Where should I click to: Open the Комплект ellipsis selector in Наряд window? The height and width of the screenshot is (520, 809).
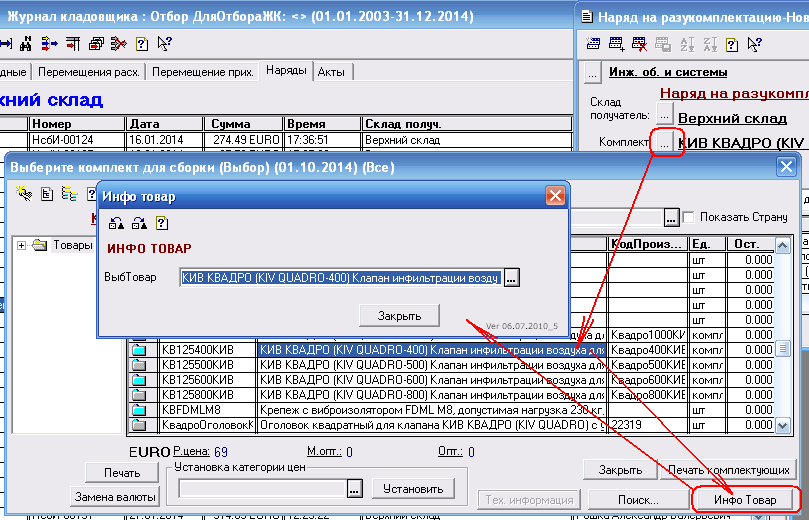click(x=665, y=143)
